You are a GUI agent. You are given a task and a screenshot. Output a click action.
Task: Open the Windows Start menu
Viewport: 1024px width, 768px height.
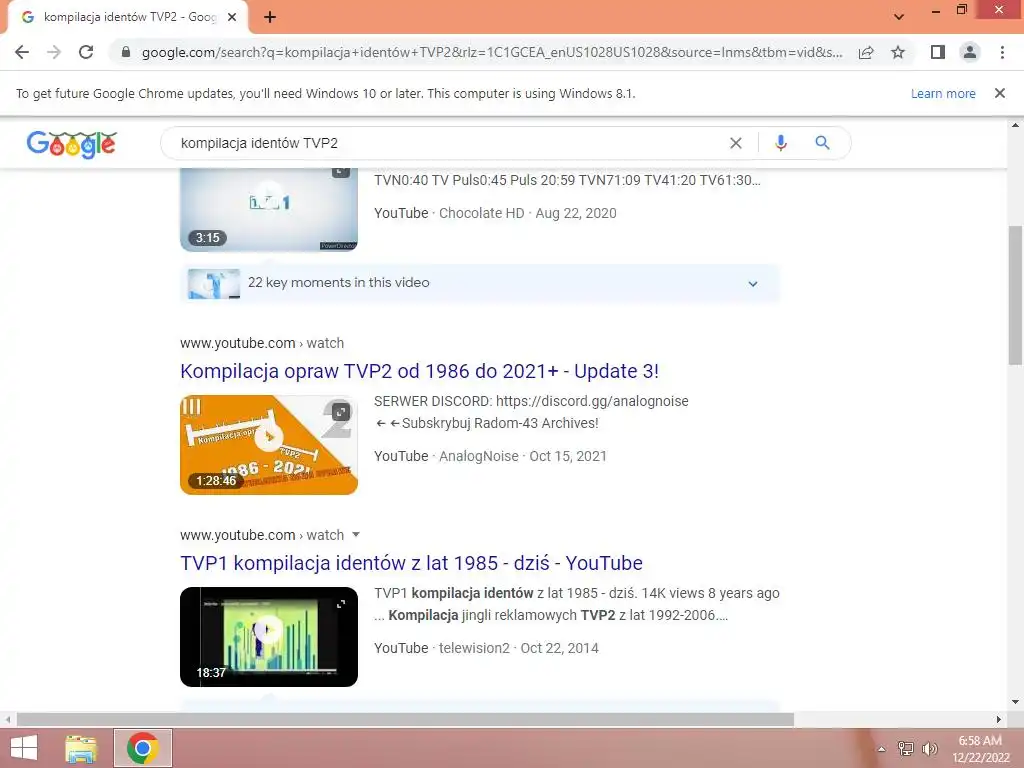24,748
